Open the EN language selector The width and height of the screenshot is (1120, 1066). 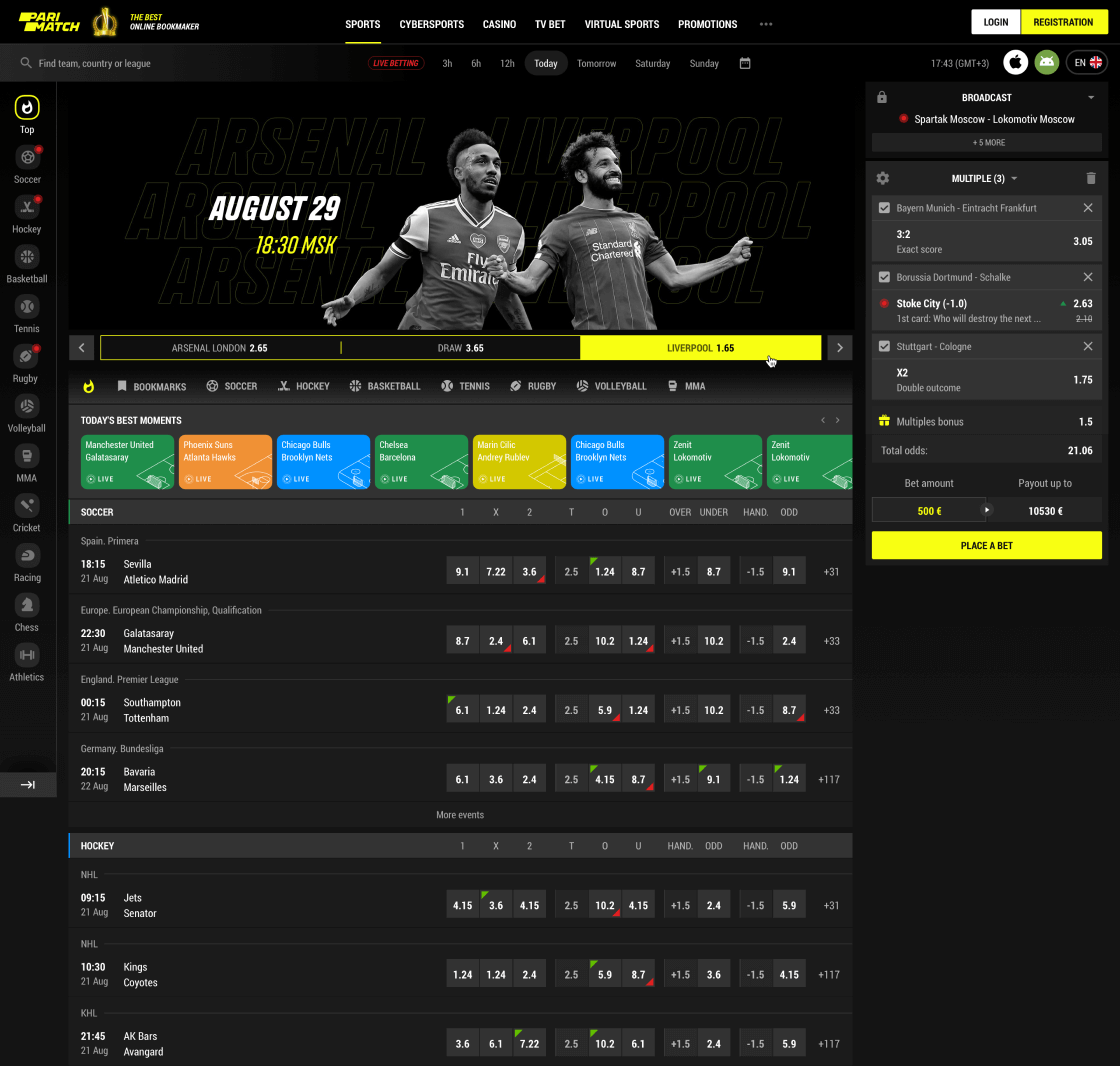(x=1088, y=62)
